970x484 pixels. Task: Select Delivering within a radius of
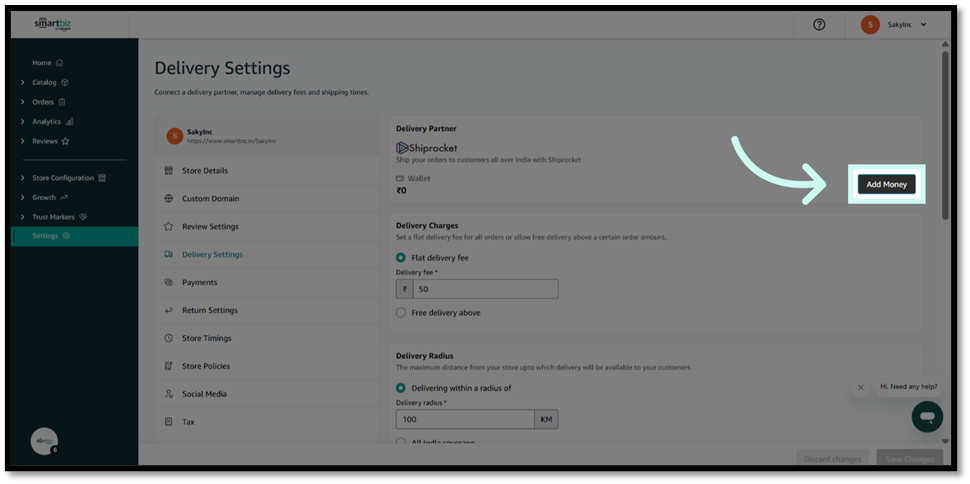[401, 388]
